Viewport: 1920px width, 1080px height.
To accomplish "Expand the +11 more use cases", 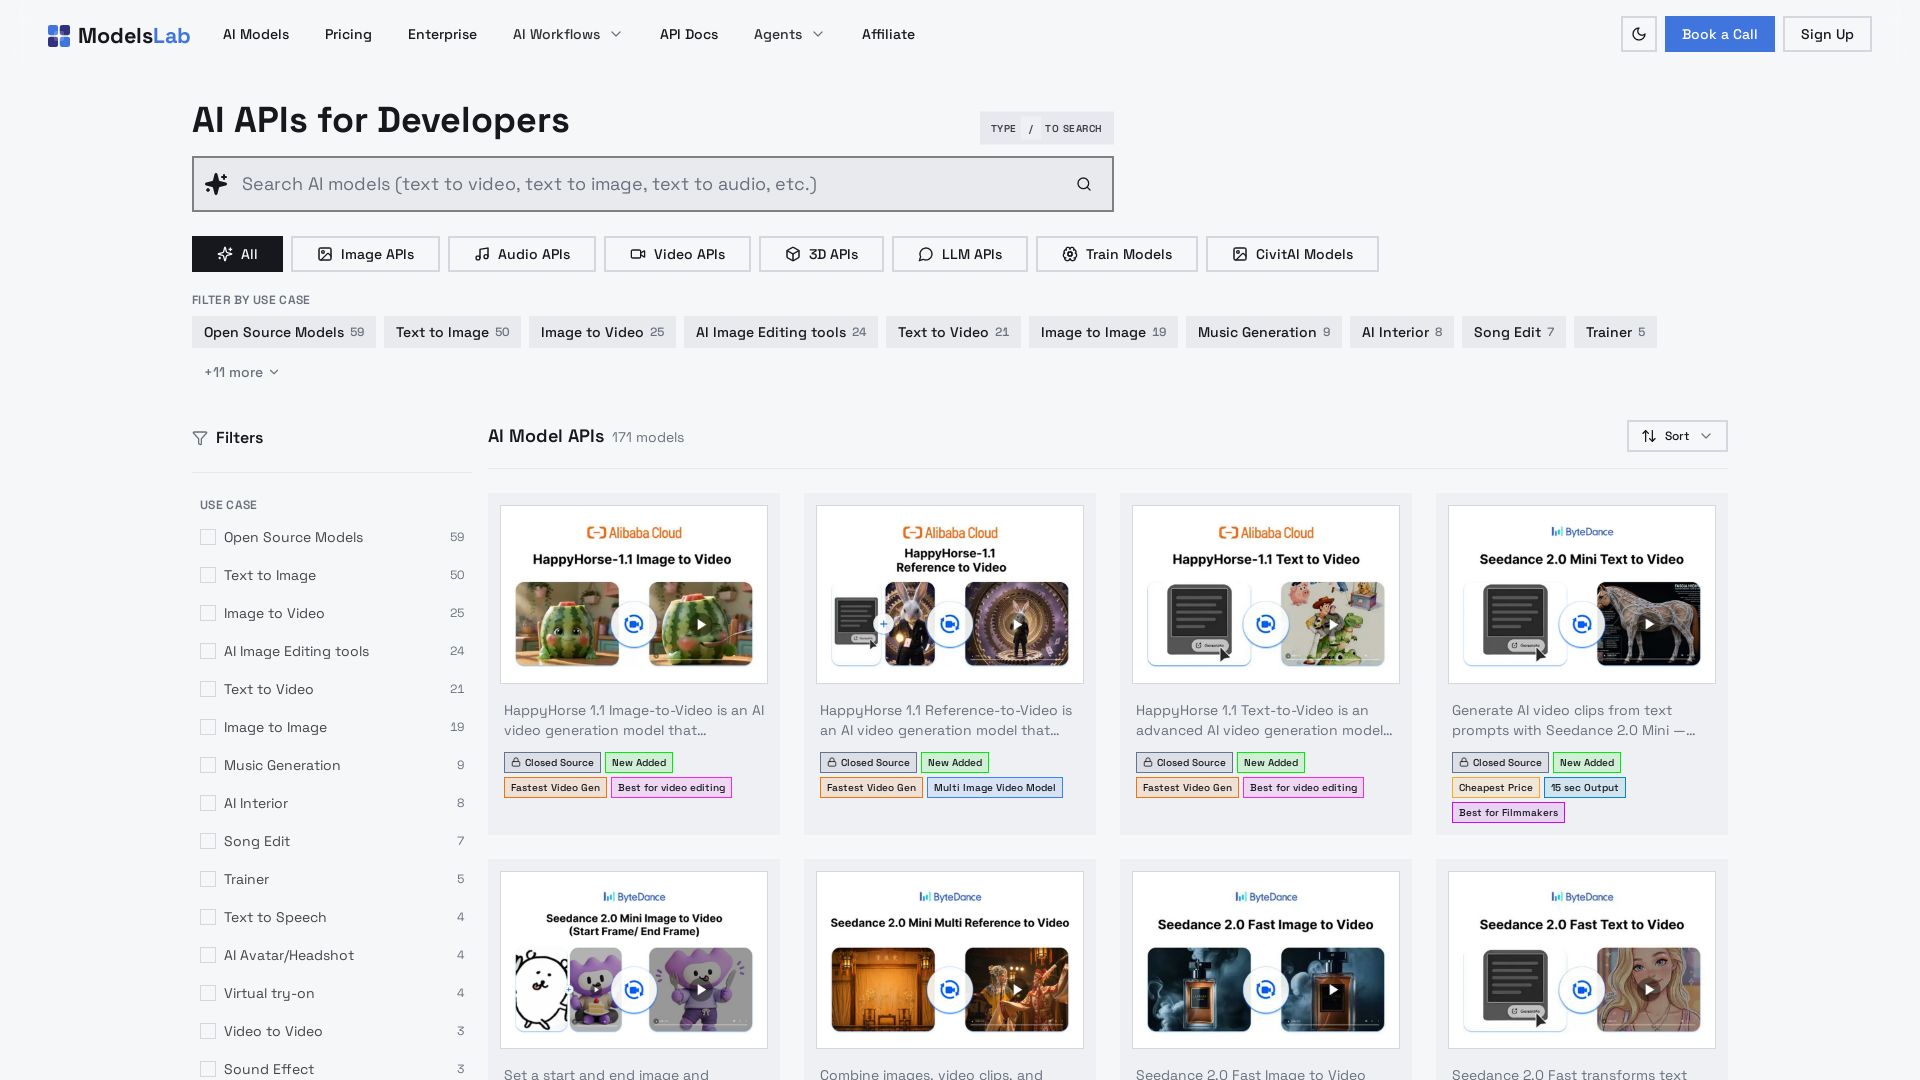I will coord(241,372).
